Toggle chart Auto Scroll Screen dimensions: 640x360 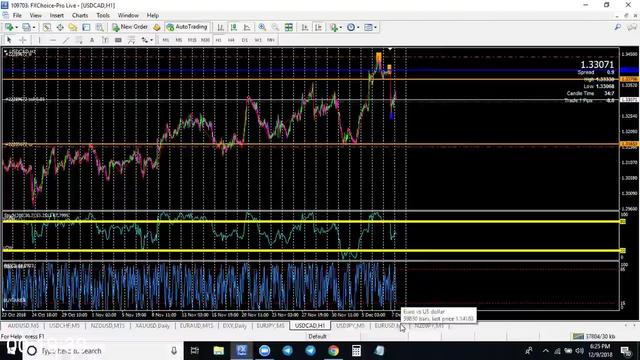305,27
